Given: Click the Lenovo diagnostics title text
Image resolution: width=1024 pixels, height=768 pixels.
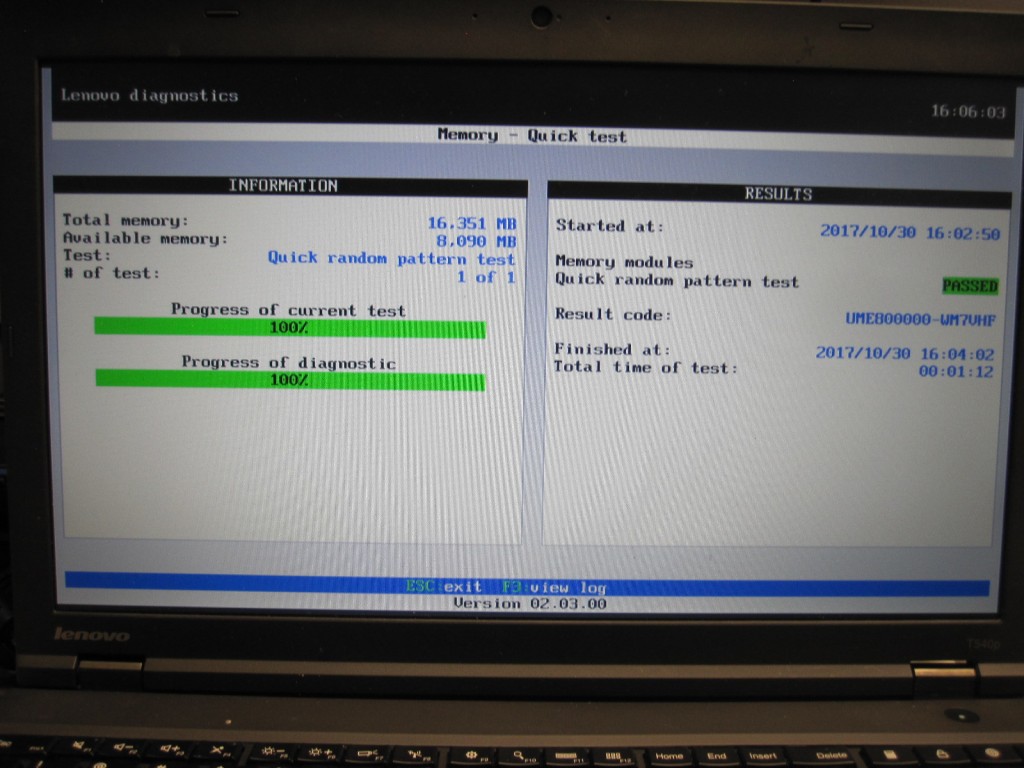Looking at the screenshot, I should click(150, 95).
